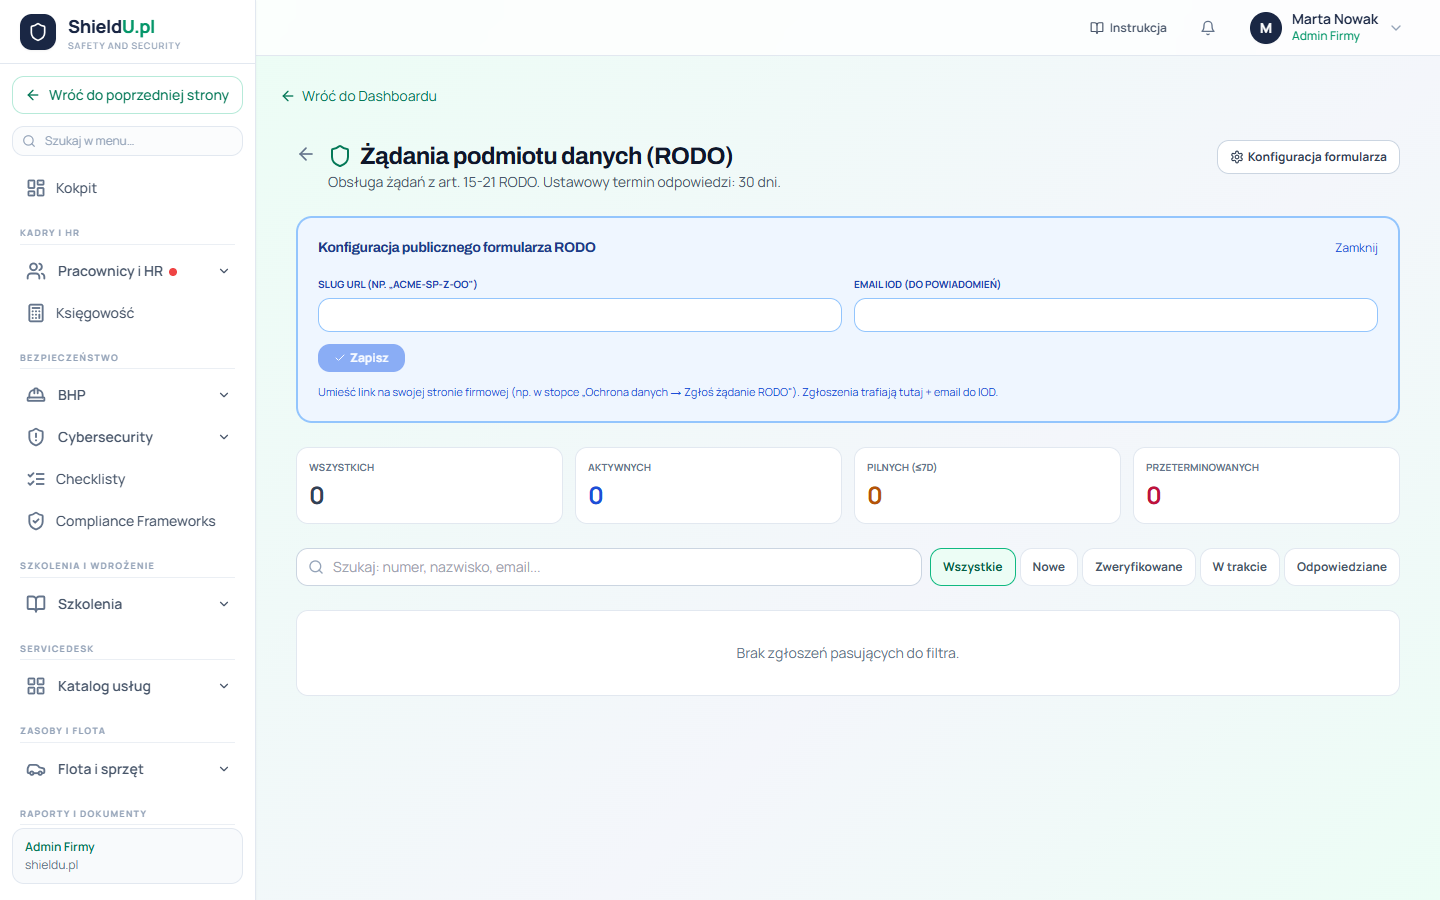This screenshot has height=900, width=1440.
Task: Select the Wszystkie filter tab
Action: pyautogui.click(x=973, y=567)
